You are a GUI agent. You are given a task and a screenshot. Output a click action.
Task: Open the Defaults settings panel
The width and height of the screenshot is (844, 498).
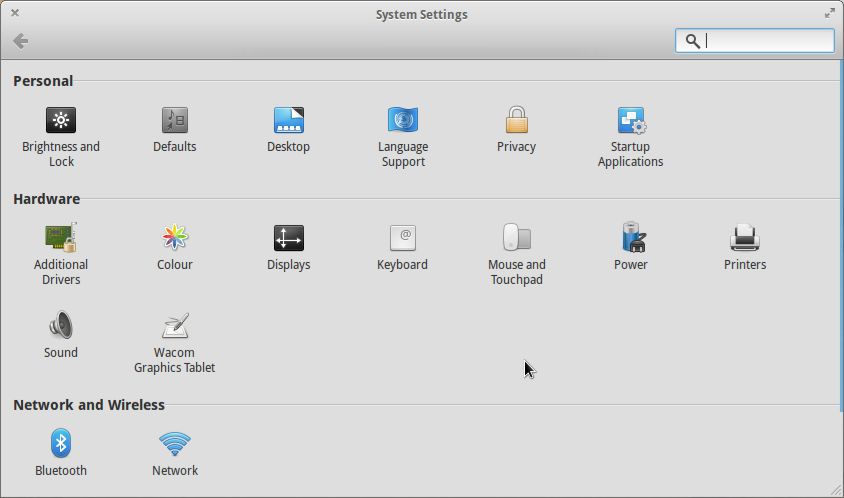[175, 121]
